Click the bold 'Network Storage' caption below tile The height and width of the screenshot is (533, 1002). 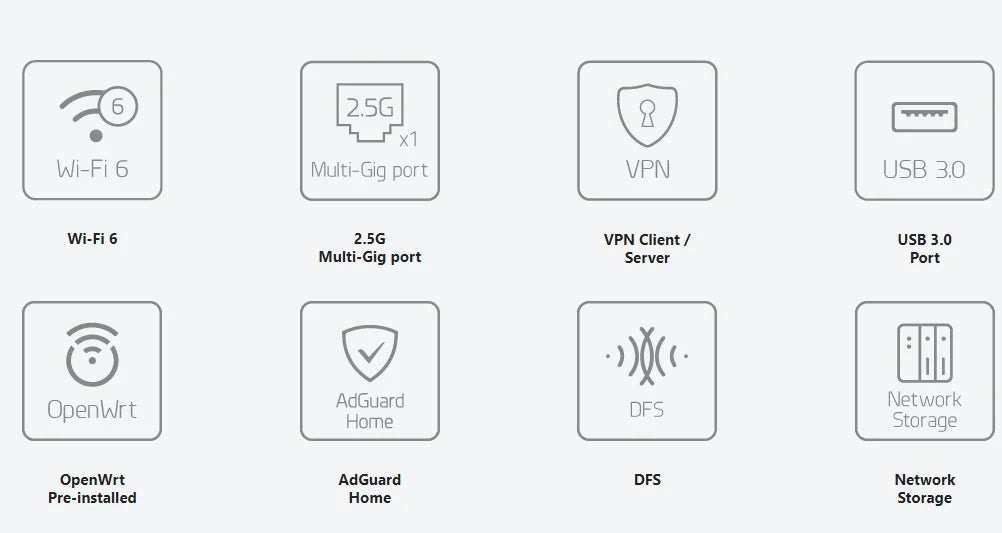tap(924, 489)
